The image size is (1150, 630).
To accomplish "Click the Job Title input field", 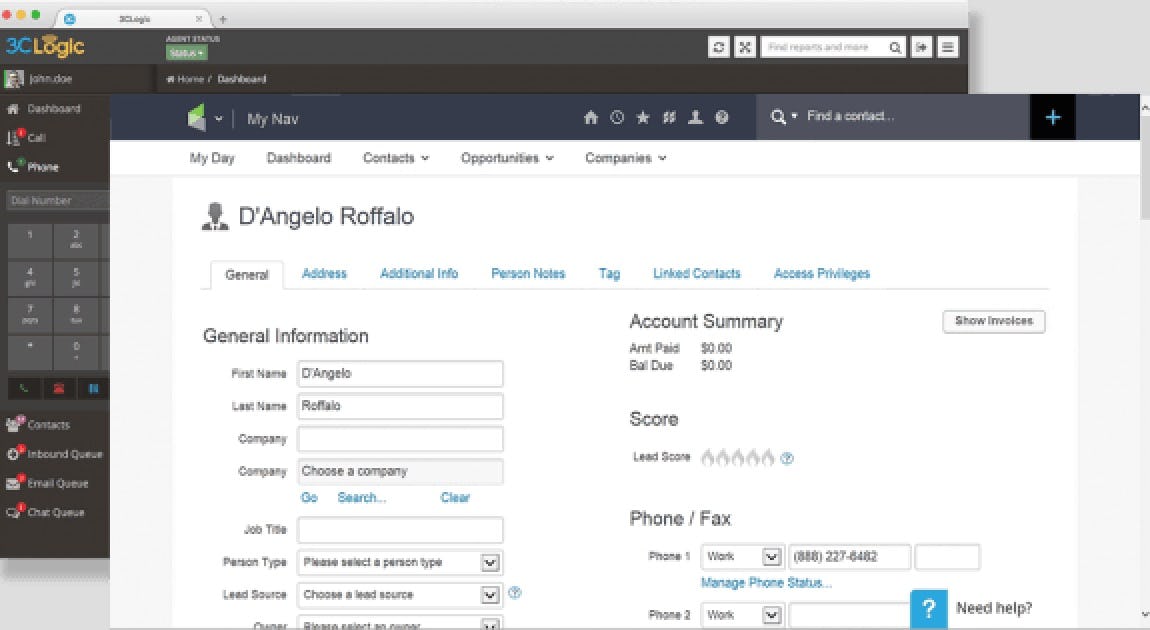I will (x=400, y=530).
